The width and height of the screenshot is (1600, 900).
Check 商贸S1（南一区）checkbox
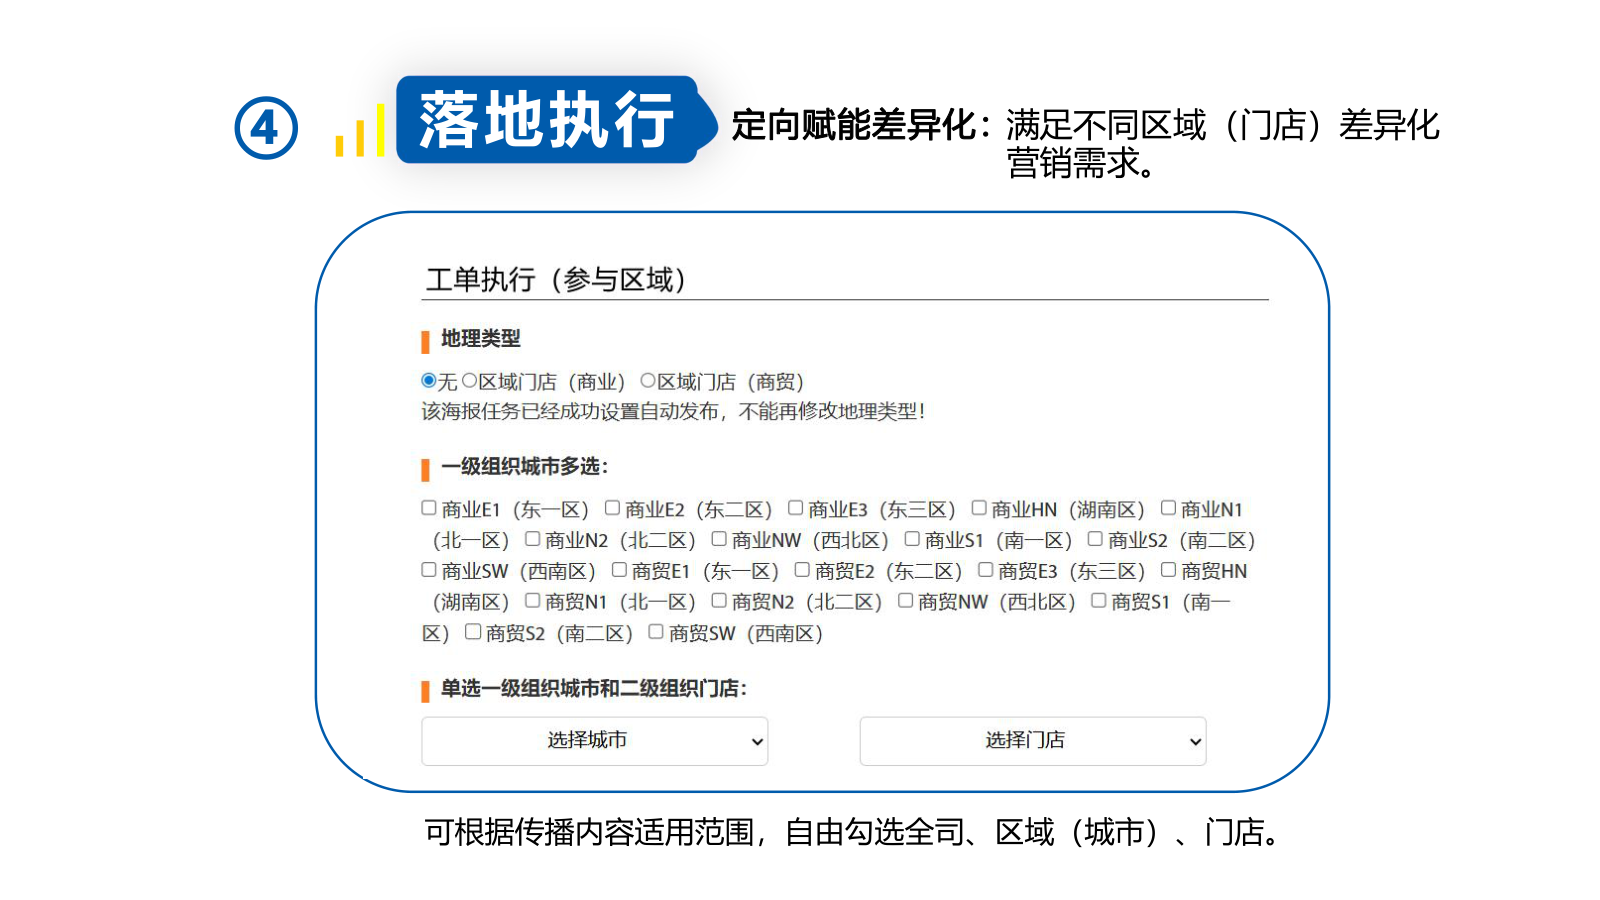coord(1098,601)
